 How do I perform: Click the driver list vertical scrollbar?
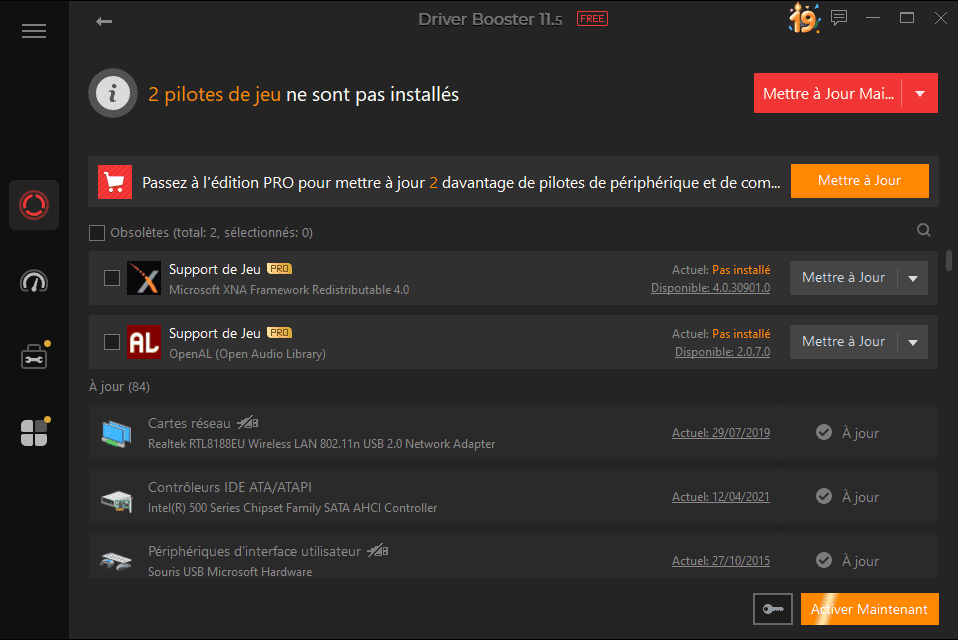(949, 260)
